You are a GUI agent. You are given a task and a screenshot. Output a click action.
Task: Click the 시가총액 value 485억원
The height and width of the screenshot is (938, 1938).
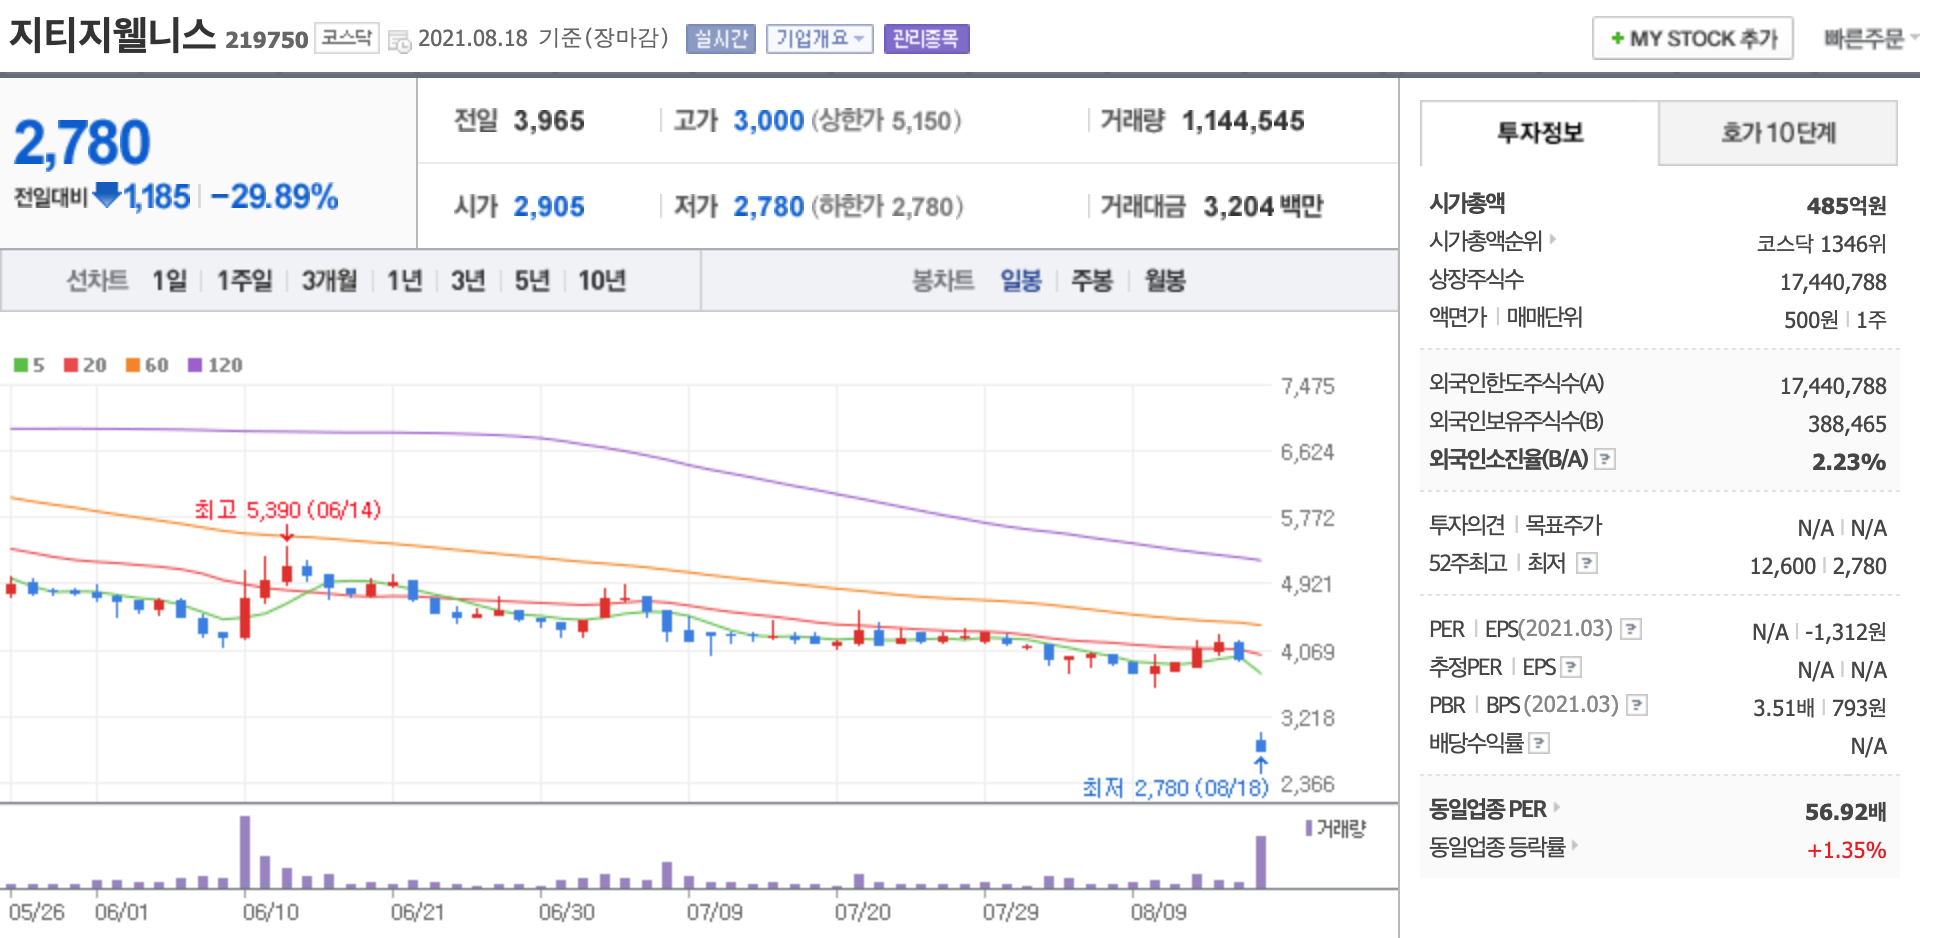pos(1846,206)
